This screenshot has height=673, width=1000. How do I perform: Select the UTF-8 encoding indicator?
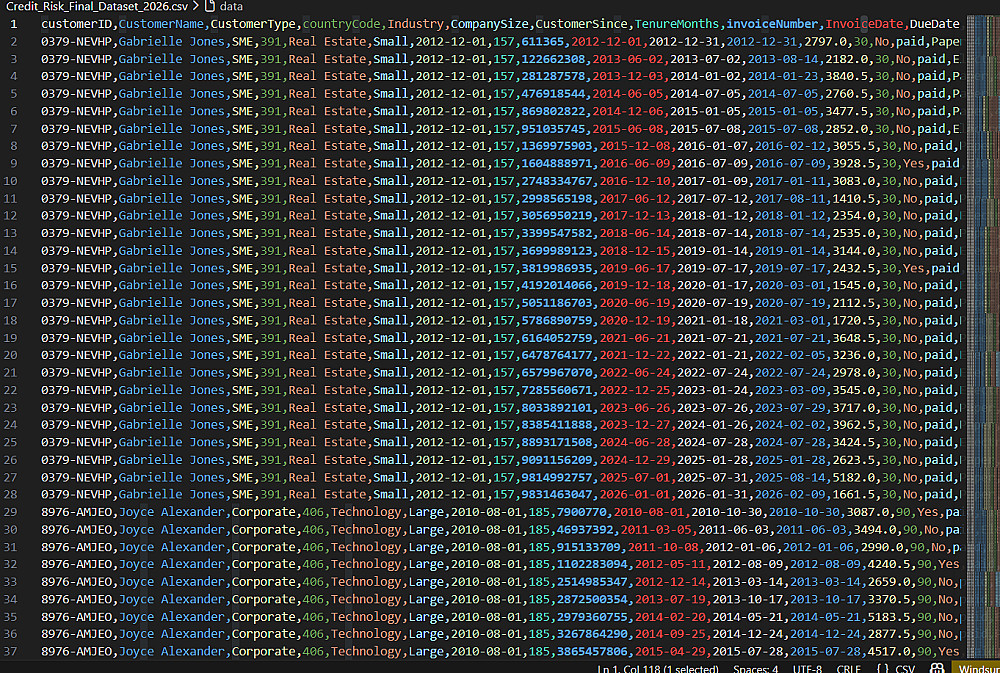pyautogui.click(x=808, y=669)
